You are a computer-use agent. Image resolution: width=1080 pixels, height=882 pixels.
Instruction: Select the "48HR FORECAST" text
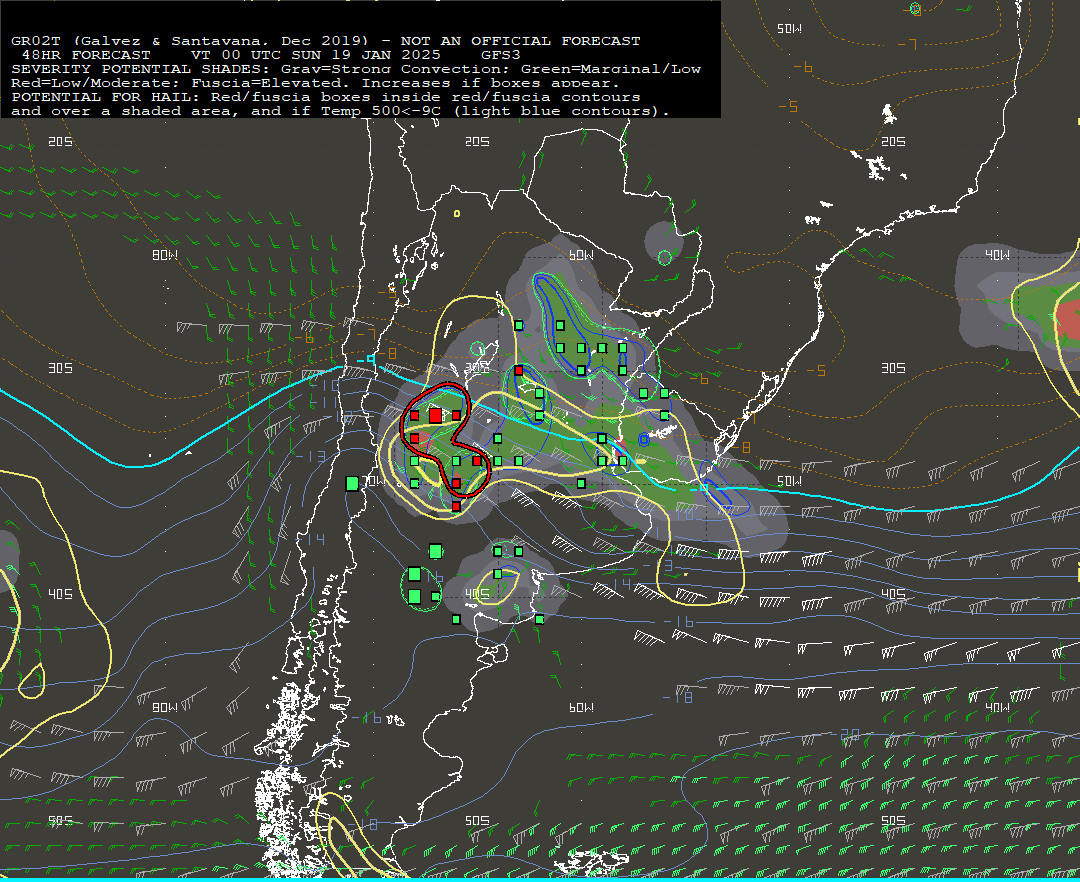[x=86, y=55]
